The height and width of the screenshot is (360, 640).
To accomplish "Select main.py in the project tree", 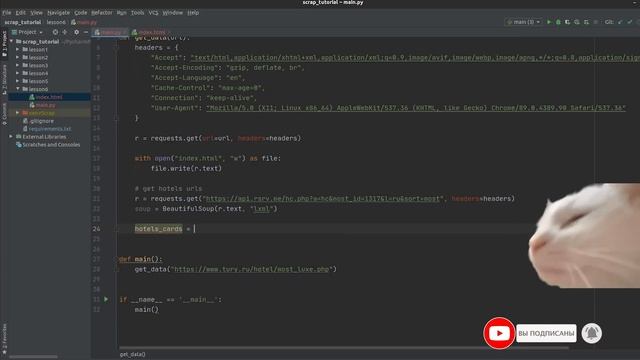I will pos(45,105).
